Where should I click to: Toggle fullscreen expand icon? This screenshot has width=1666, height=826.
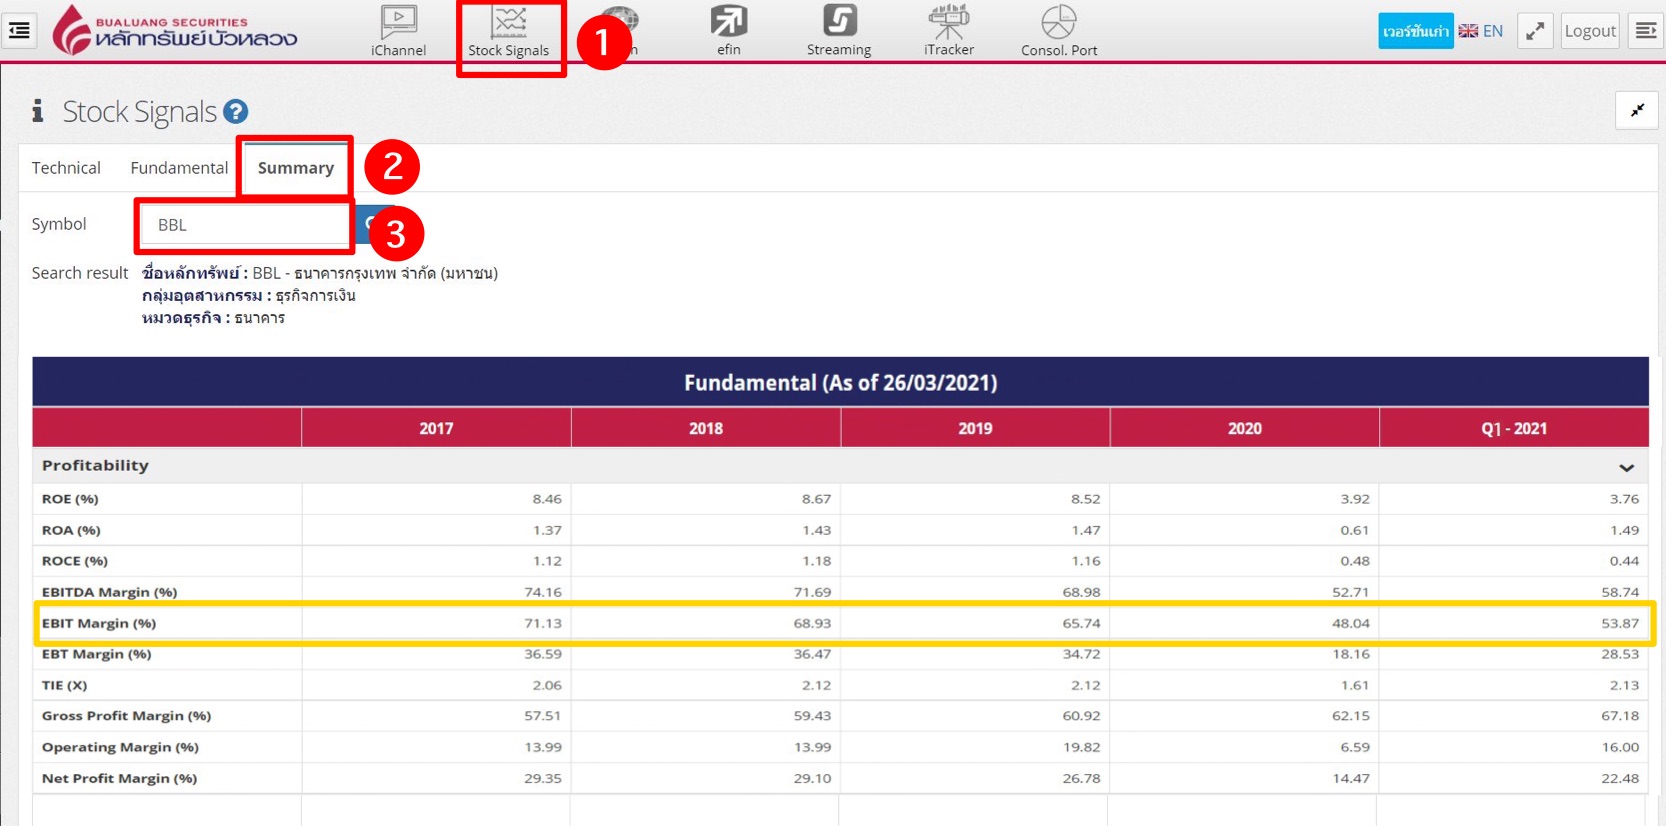pos(1535,31)
